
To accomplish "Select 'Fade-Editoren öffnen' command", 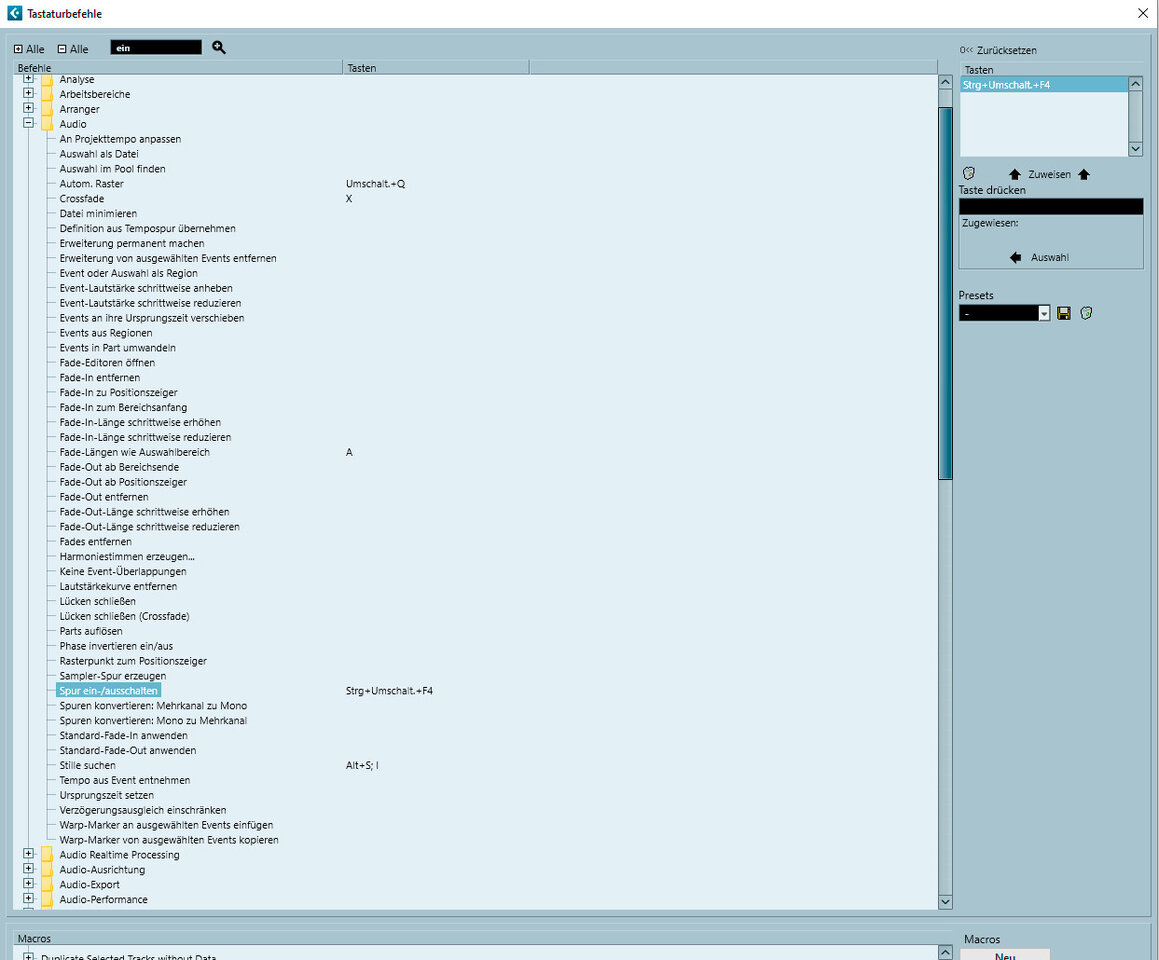I will coord(107,362).
